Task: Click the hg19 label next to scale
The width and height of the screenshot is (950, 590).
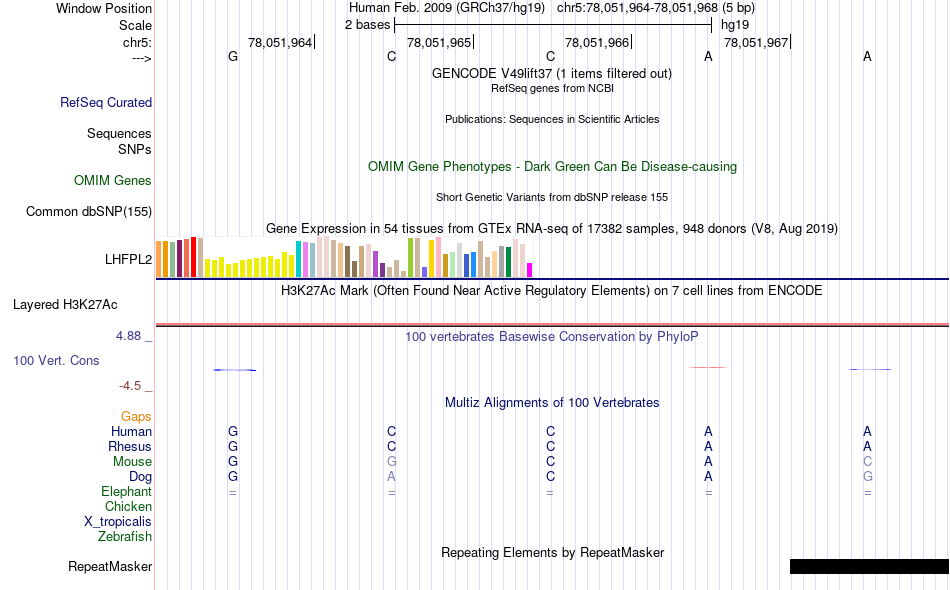Action: click(x=735, y=25)
